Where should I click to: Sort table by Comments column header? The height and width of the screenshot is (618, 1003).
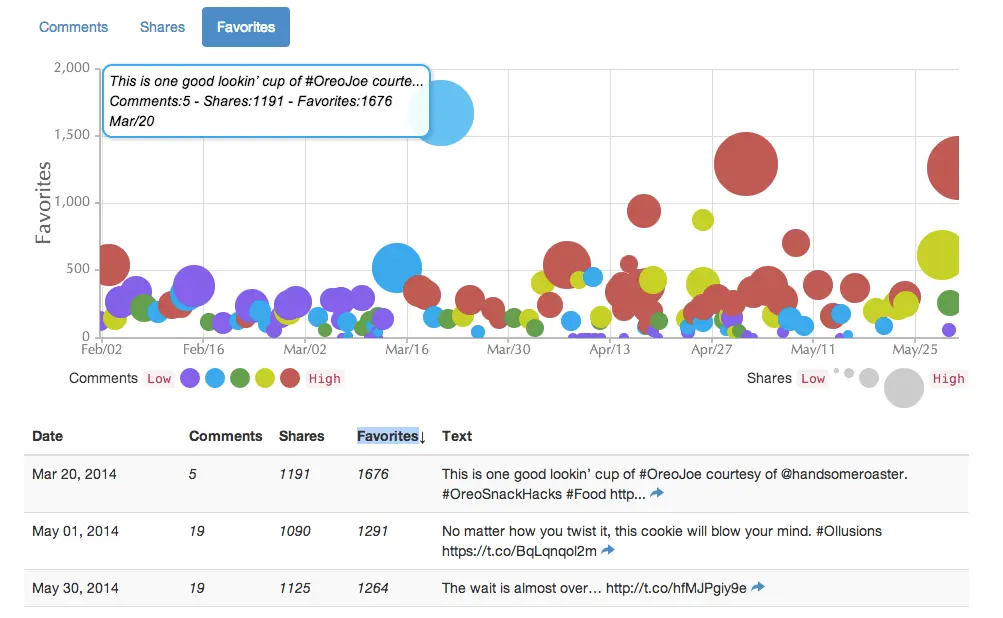[225, 436]
